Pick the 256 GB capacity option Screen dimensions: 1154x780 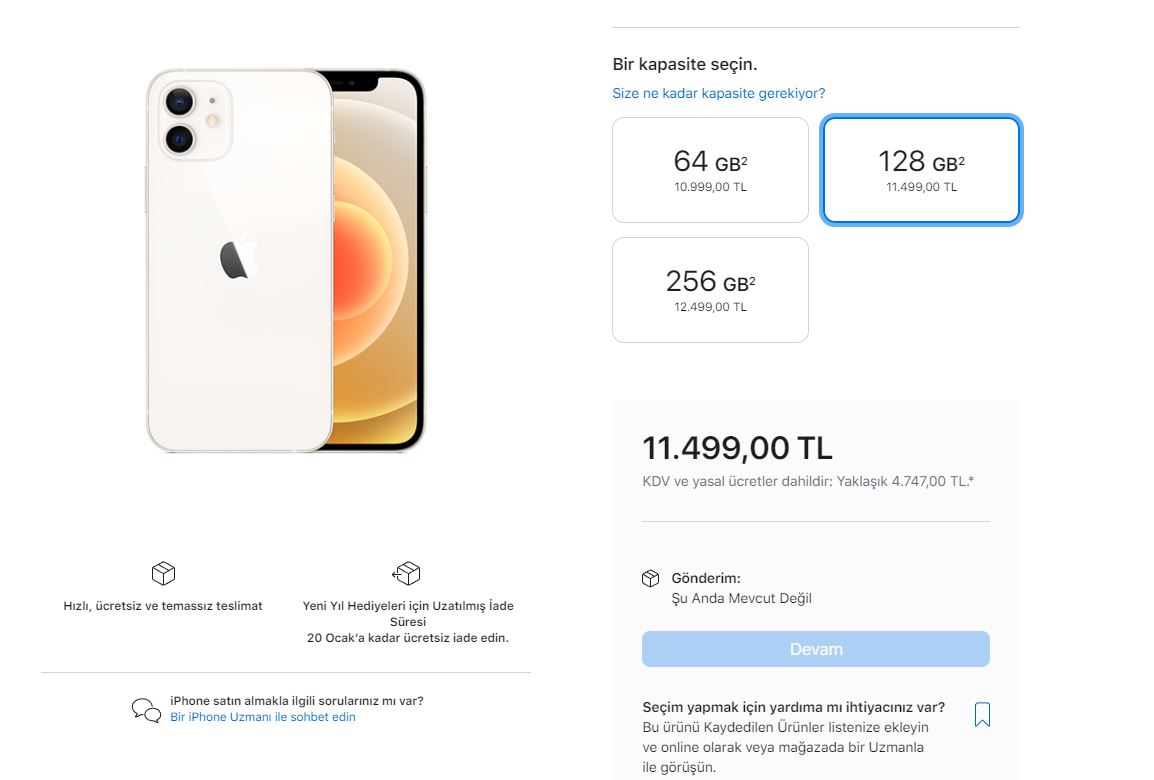click(710, 290)
